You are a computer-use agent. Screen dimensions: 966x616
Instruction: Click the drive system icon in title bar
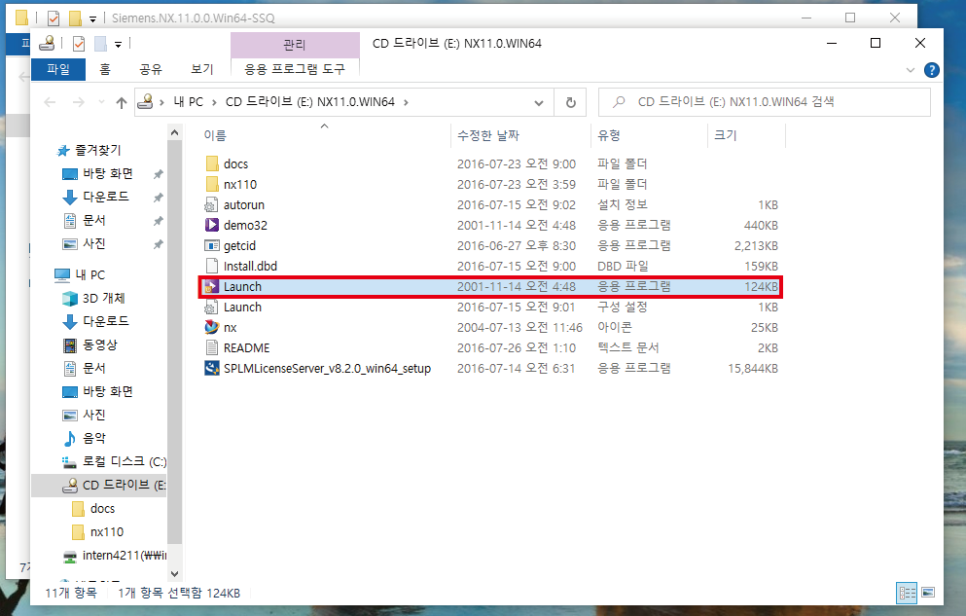tap(47, 43)
